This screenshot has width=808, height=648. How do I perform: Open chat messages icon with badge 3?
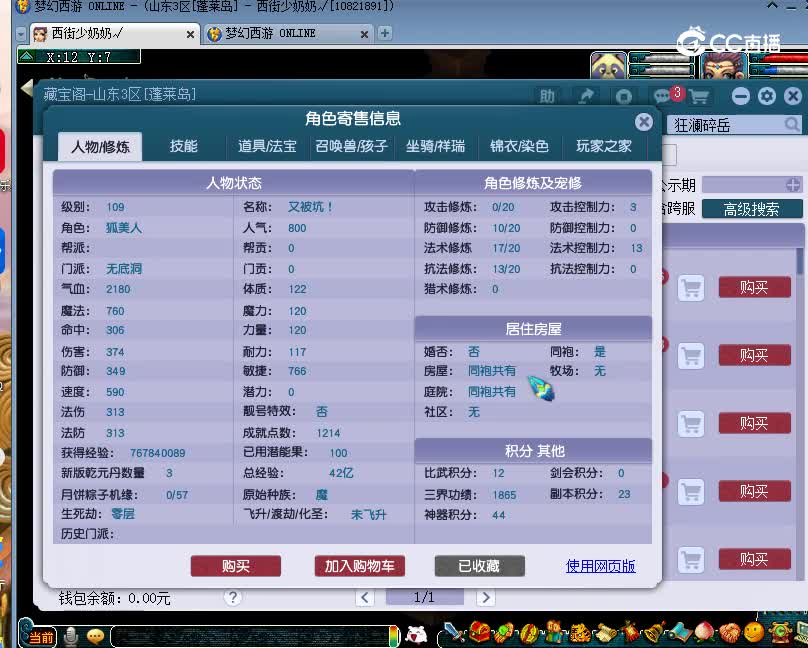[662, 96]
